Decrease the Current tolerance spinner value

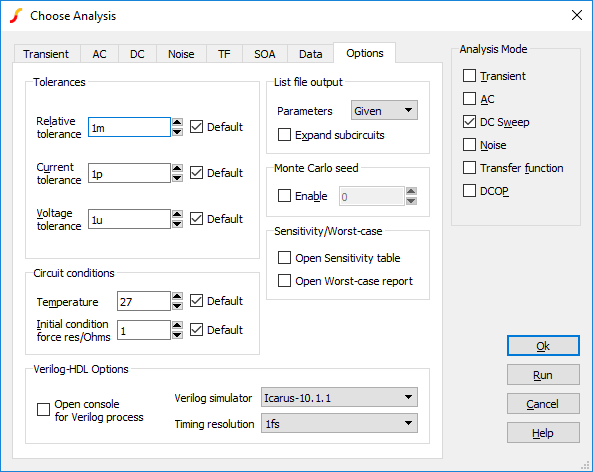177,178
